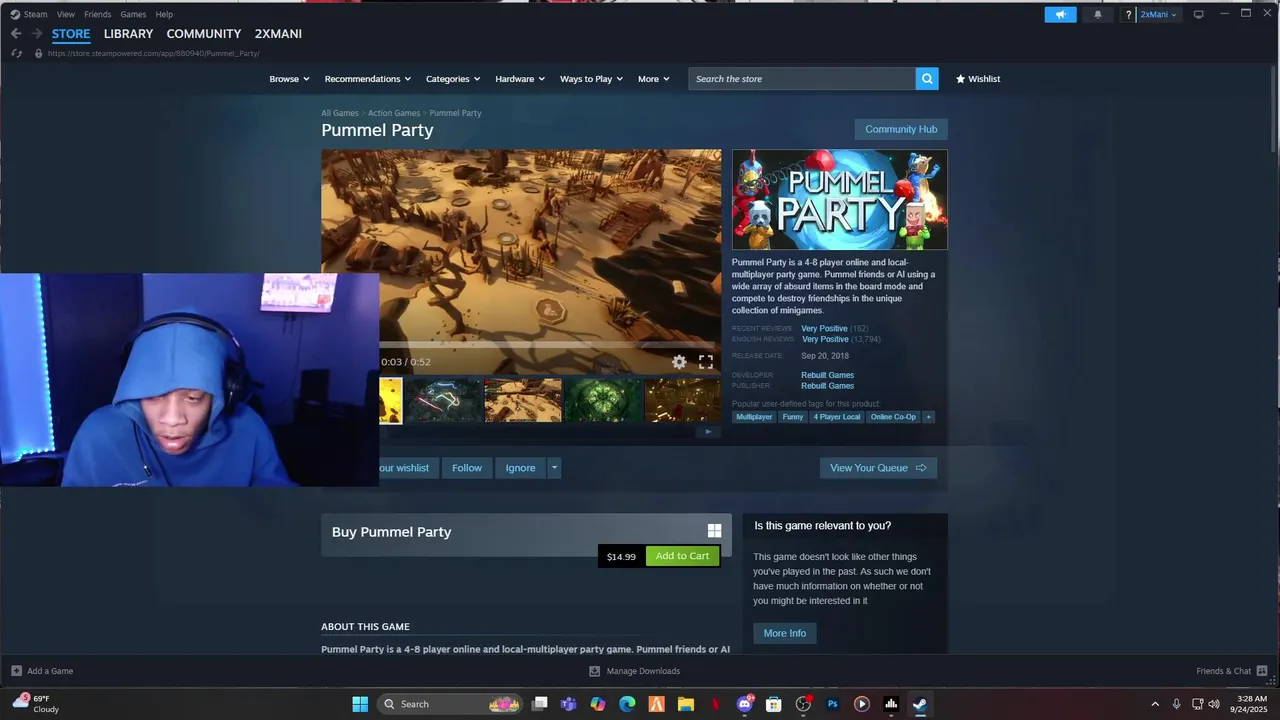
Task: Click the Online Co-Op tag
Action: (x=893, y=417)
